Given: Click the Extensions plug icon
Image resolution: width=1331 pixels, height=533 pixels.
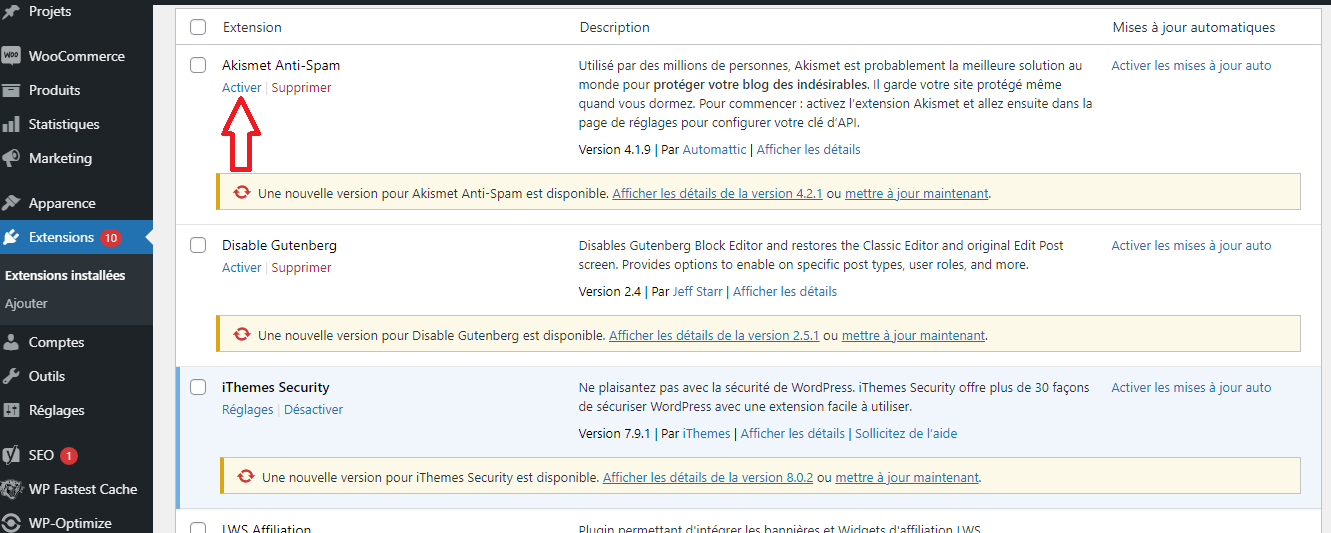Looking at the screenshot, I should (12, 237).
